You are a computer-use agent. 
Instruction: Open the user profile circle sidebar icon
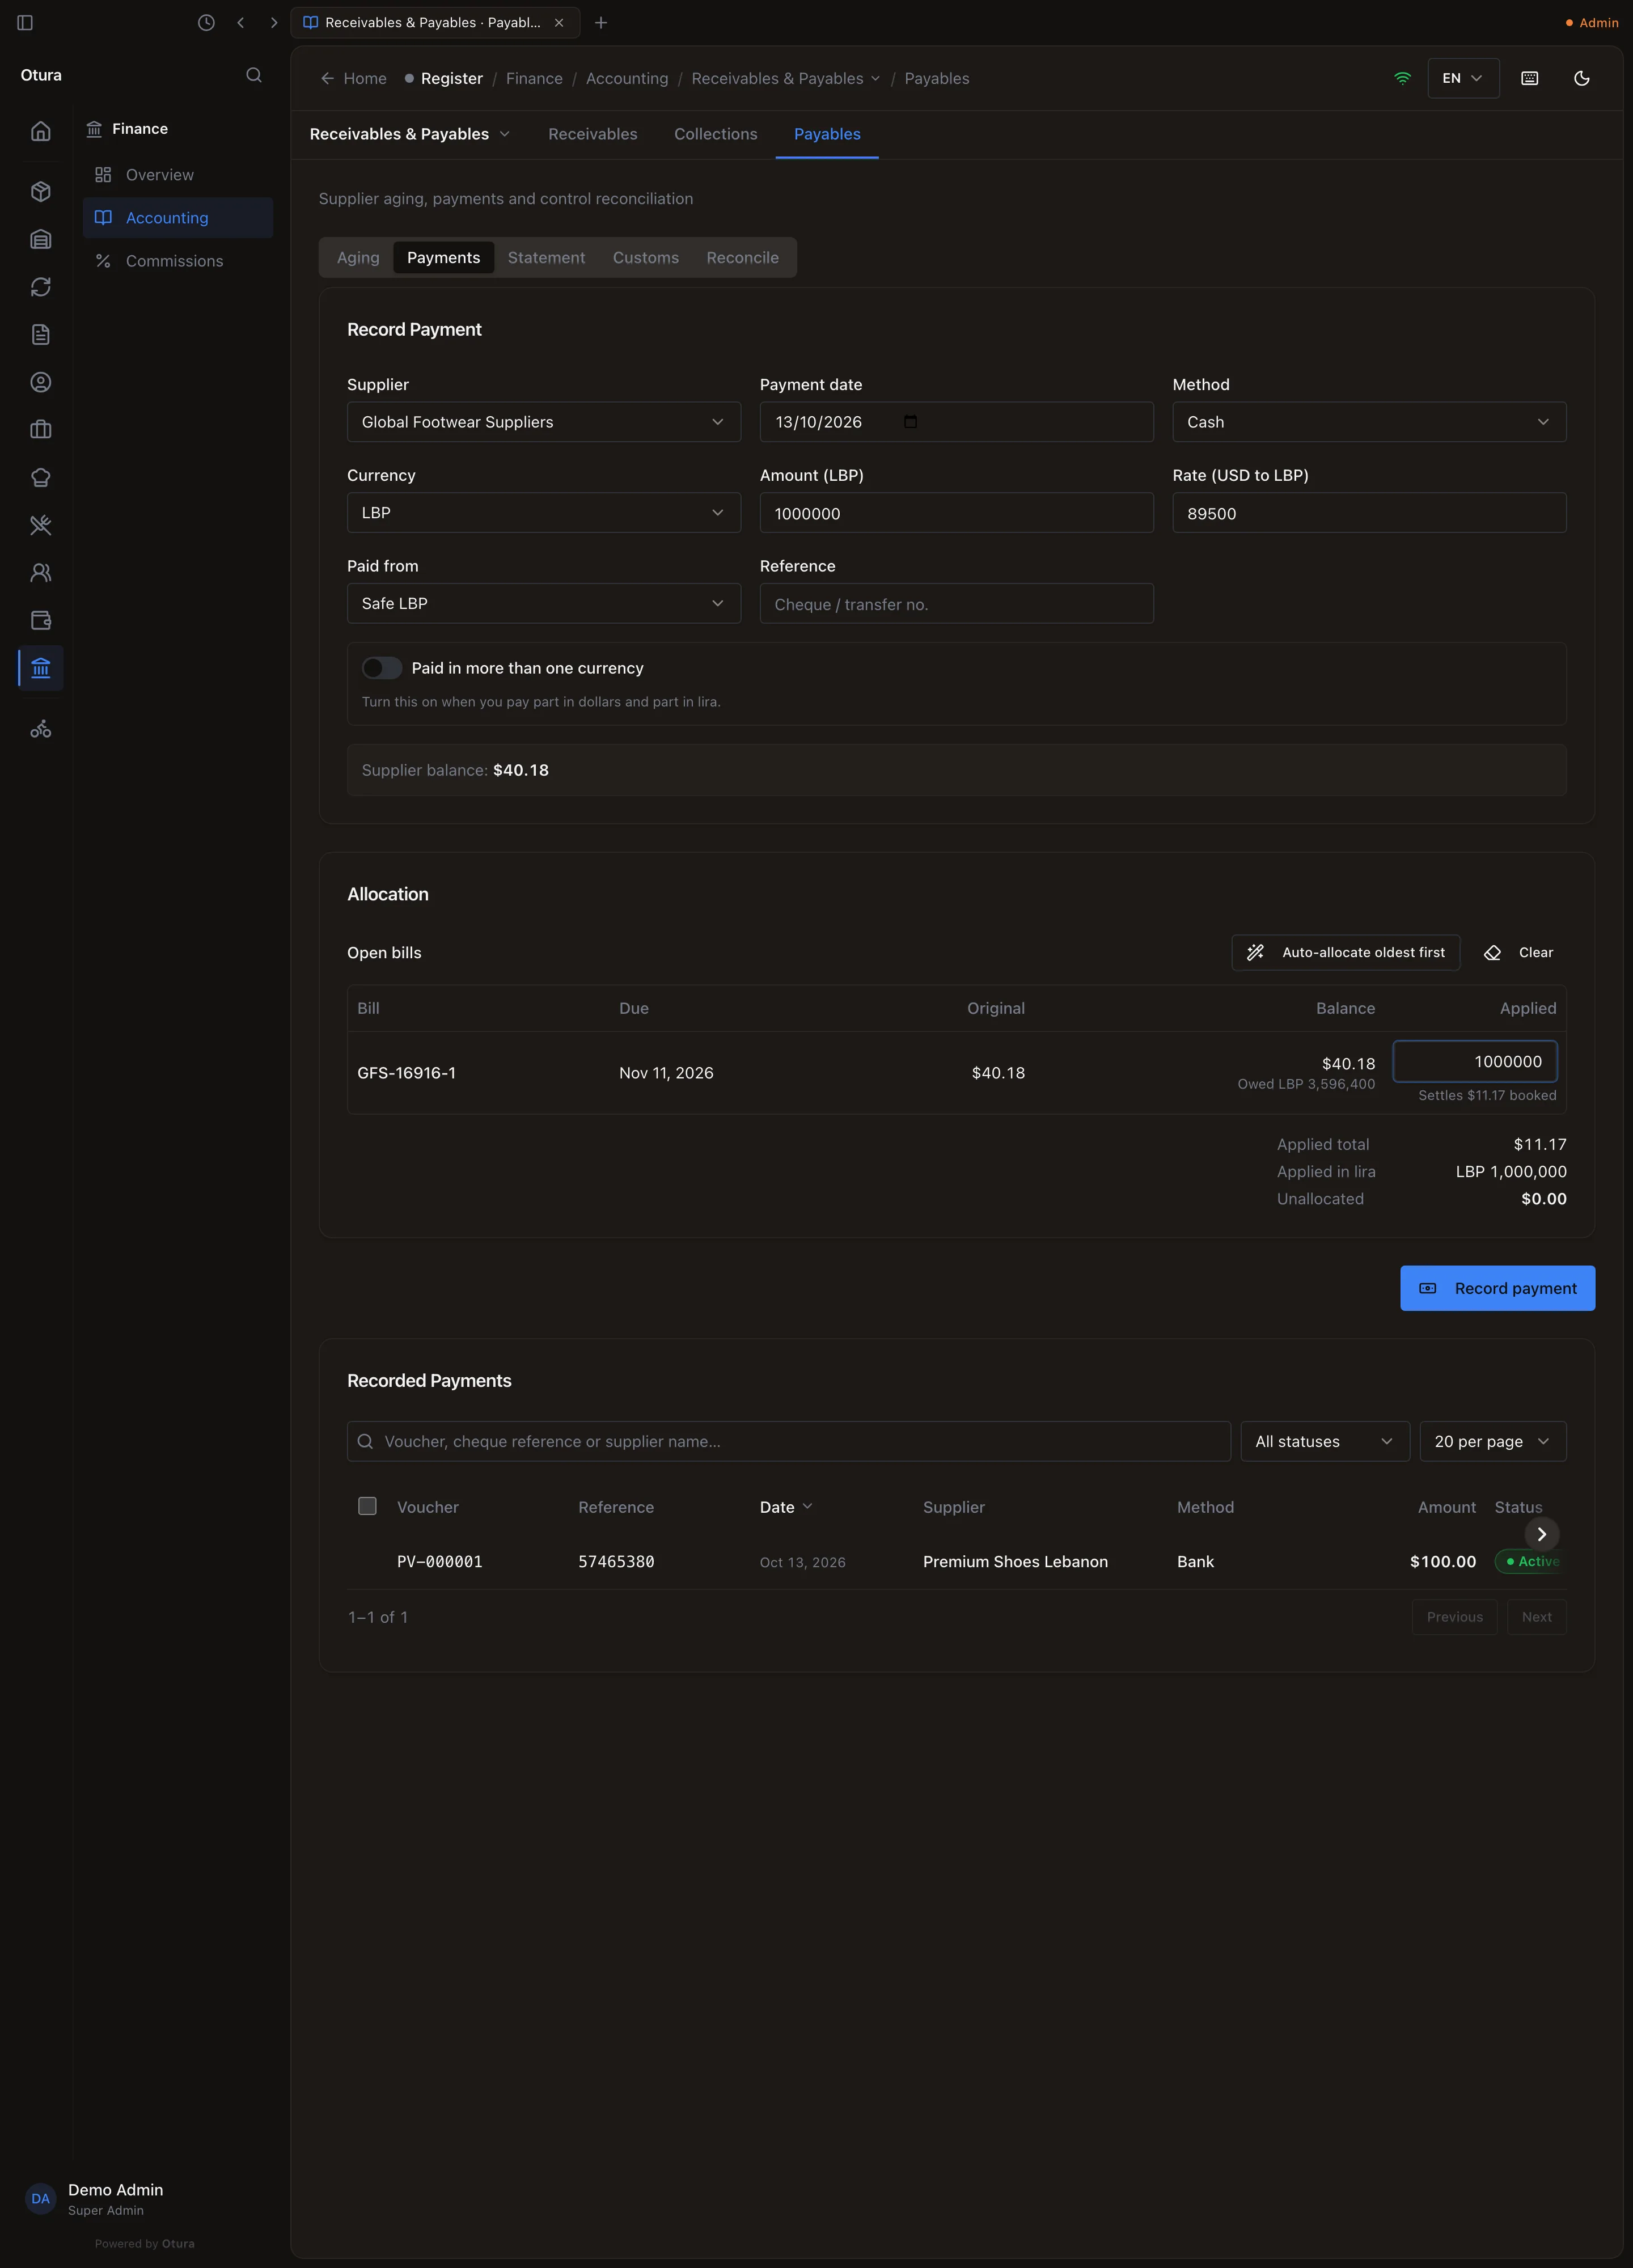(41, 382)
